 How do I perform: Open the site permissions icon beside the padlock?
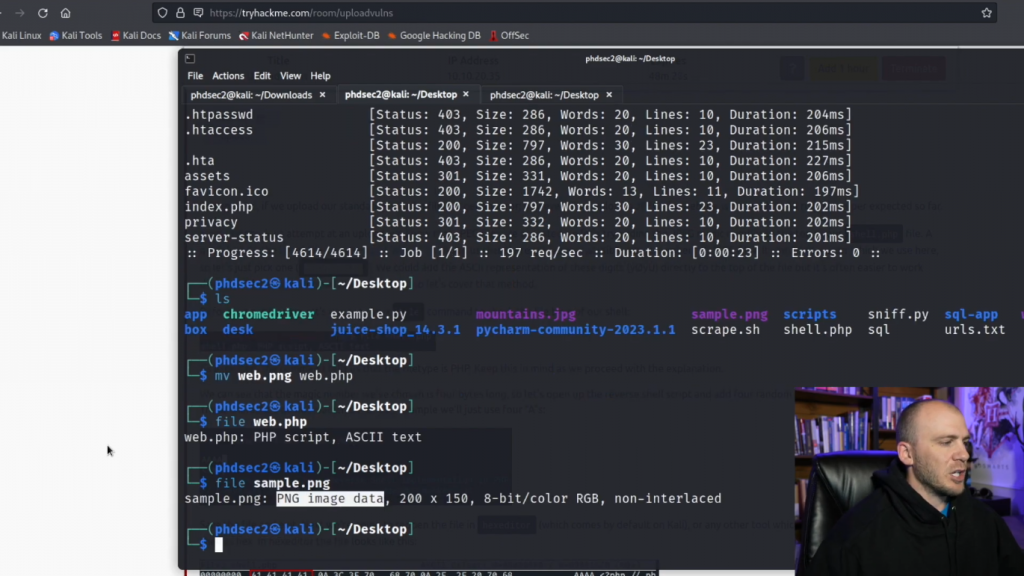pos(198,13)
